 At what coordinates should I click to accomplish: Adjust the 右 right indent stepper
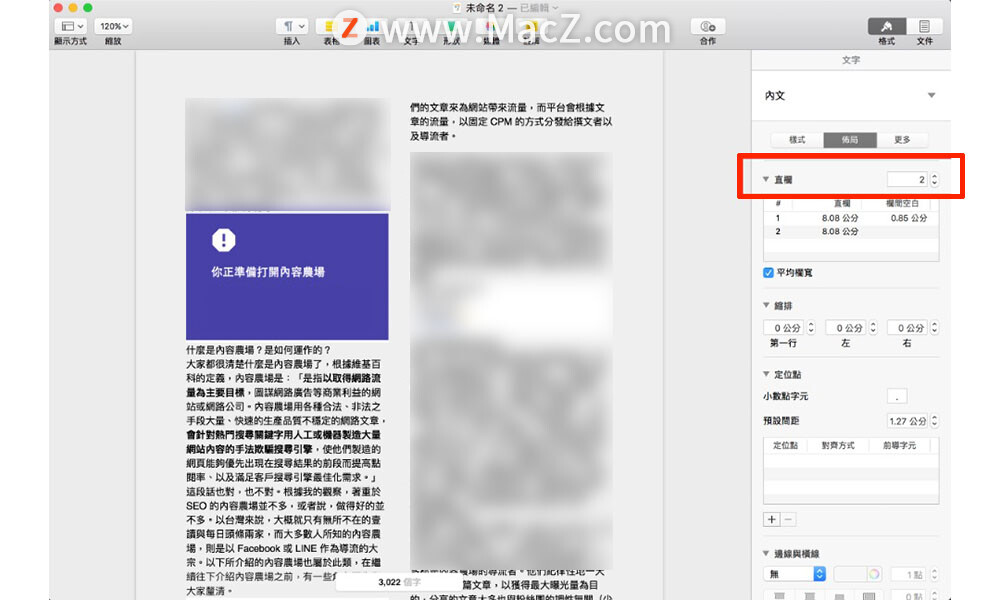click(934, 328)
